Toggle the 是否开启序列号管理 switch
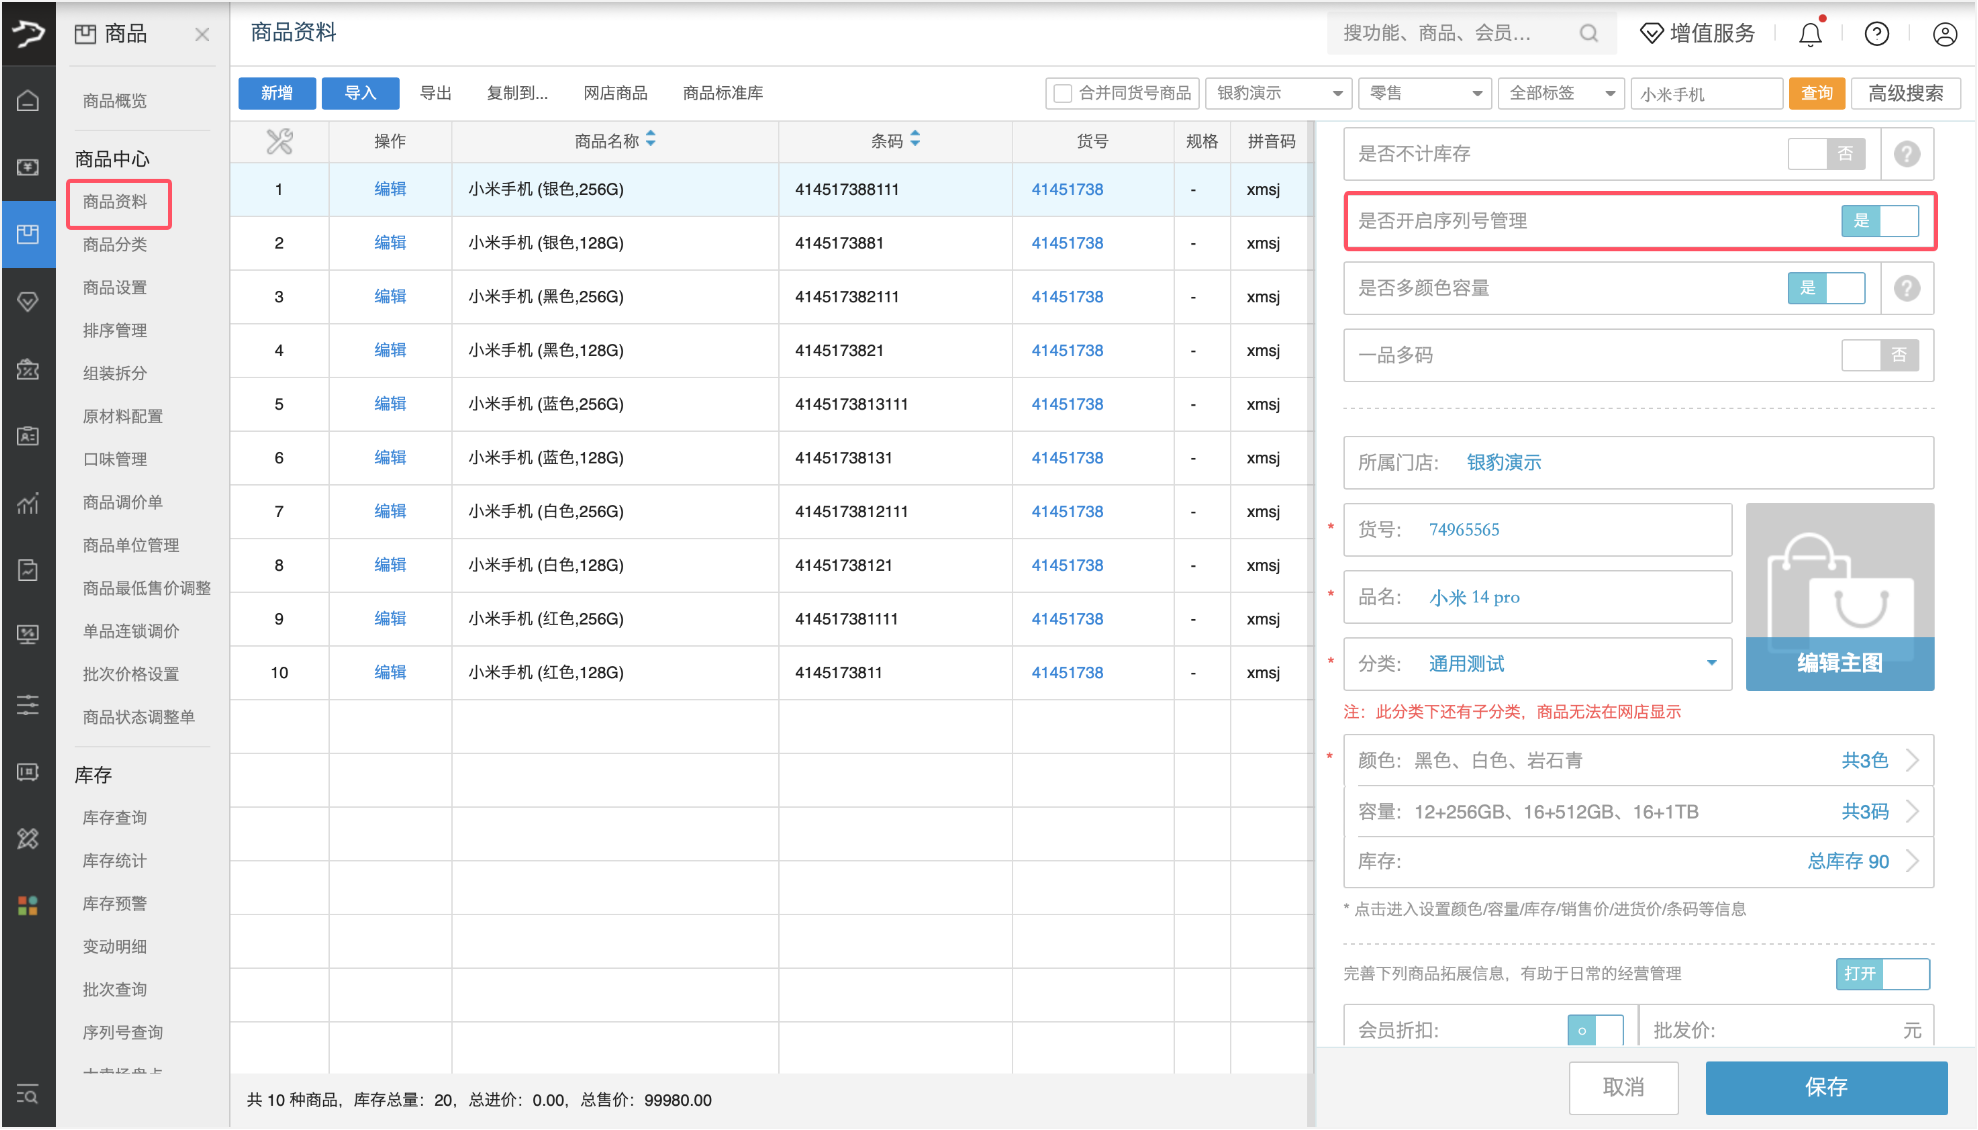This screenshot has height=1130, width=1978. pos(1879,221)
